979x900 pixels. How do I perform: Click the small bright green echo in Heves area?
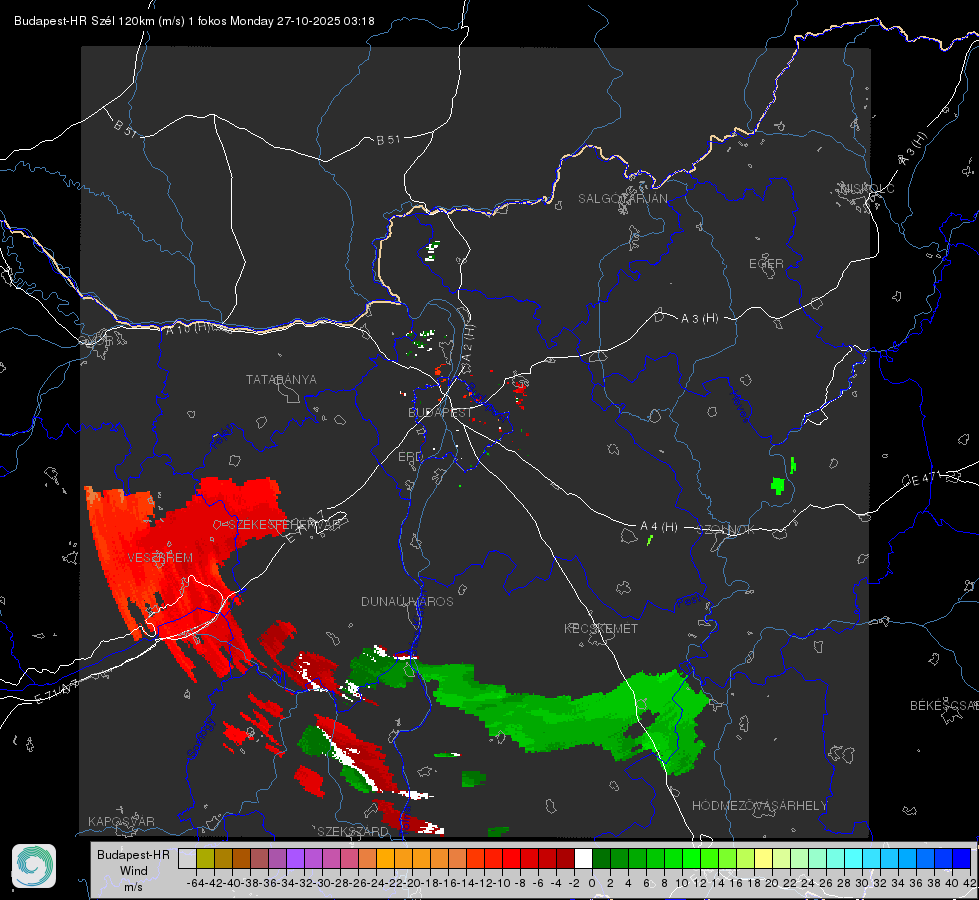pyautogui.click(x=778, y=485)
